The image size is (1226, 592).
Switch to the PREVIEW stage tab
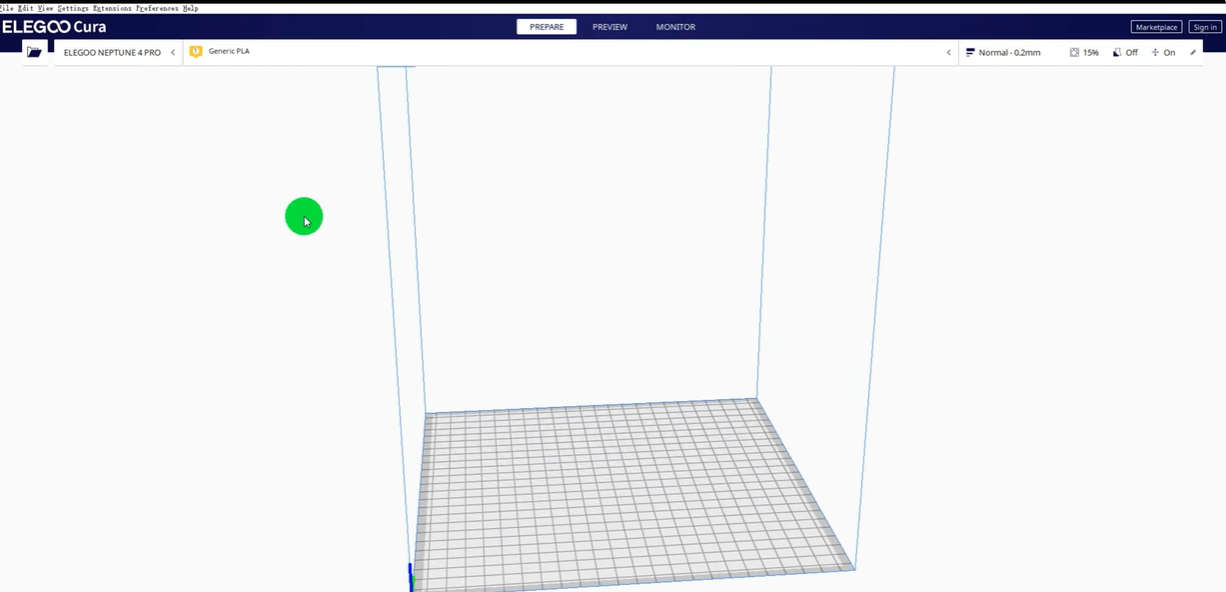tap(610, 27)
